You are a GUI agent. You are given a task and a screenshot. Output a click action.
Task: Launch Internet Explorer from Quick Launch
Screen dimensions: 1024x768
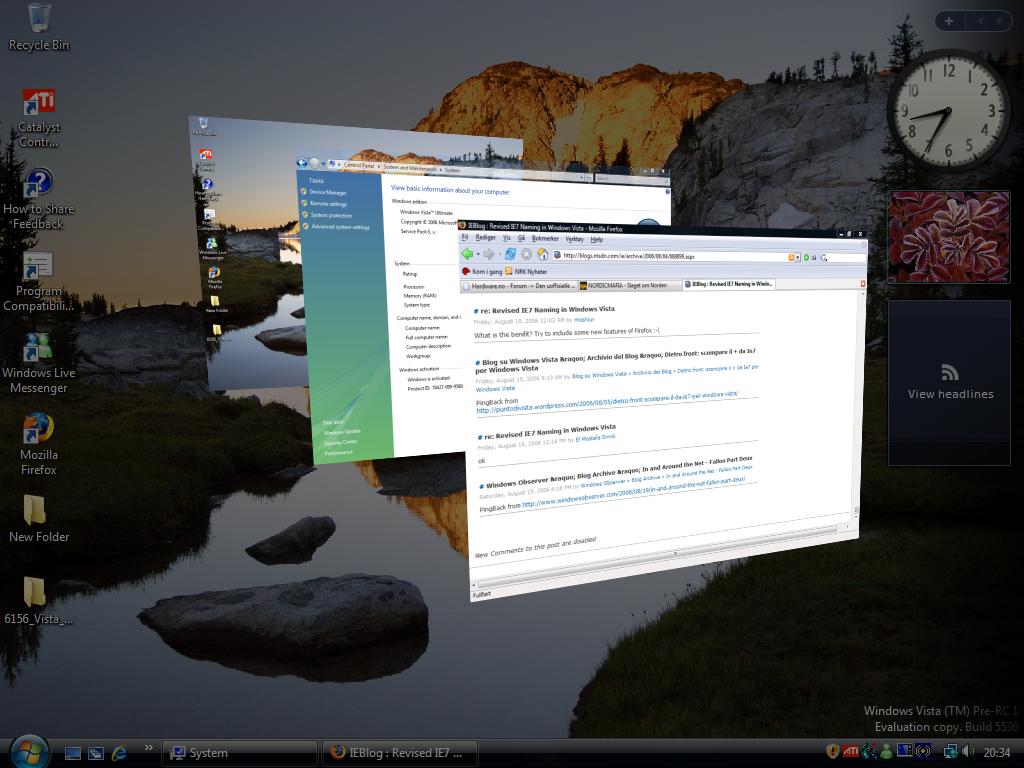point(120,753)
